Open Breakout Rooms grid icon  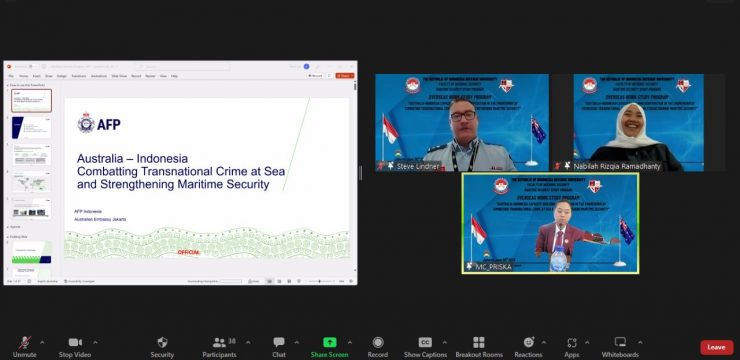[x=479, y=343]
